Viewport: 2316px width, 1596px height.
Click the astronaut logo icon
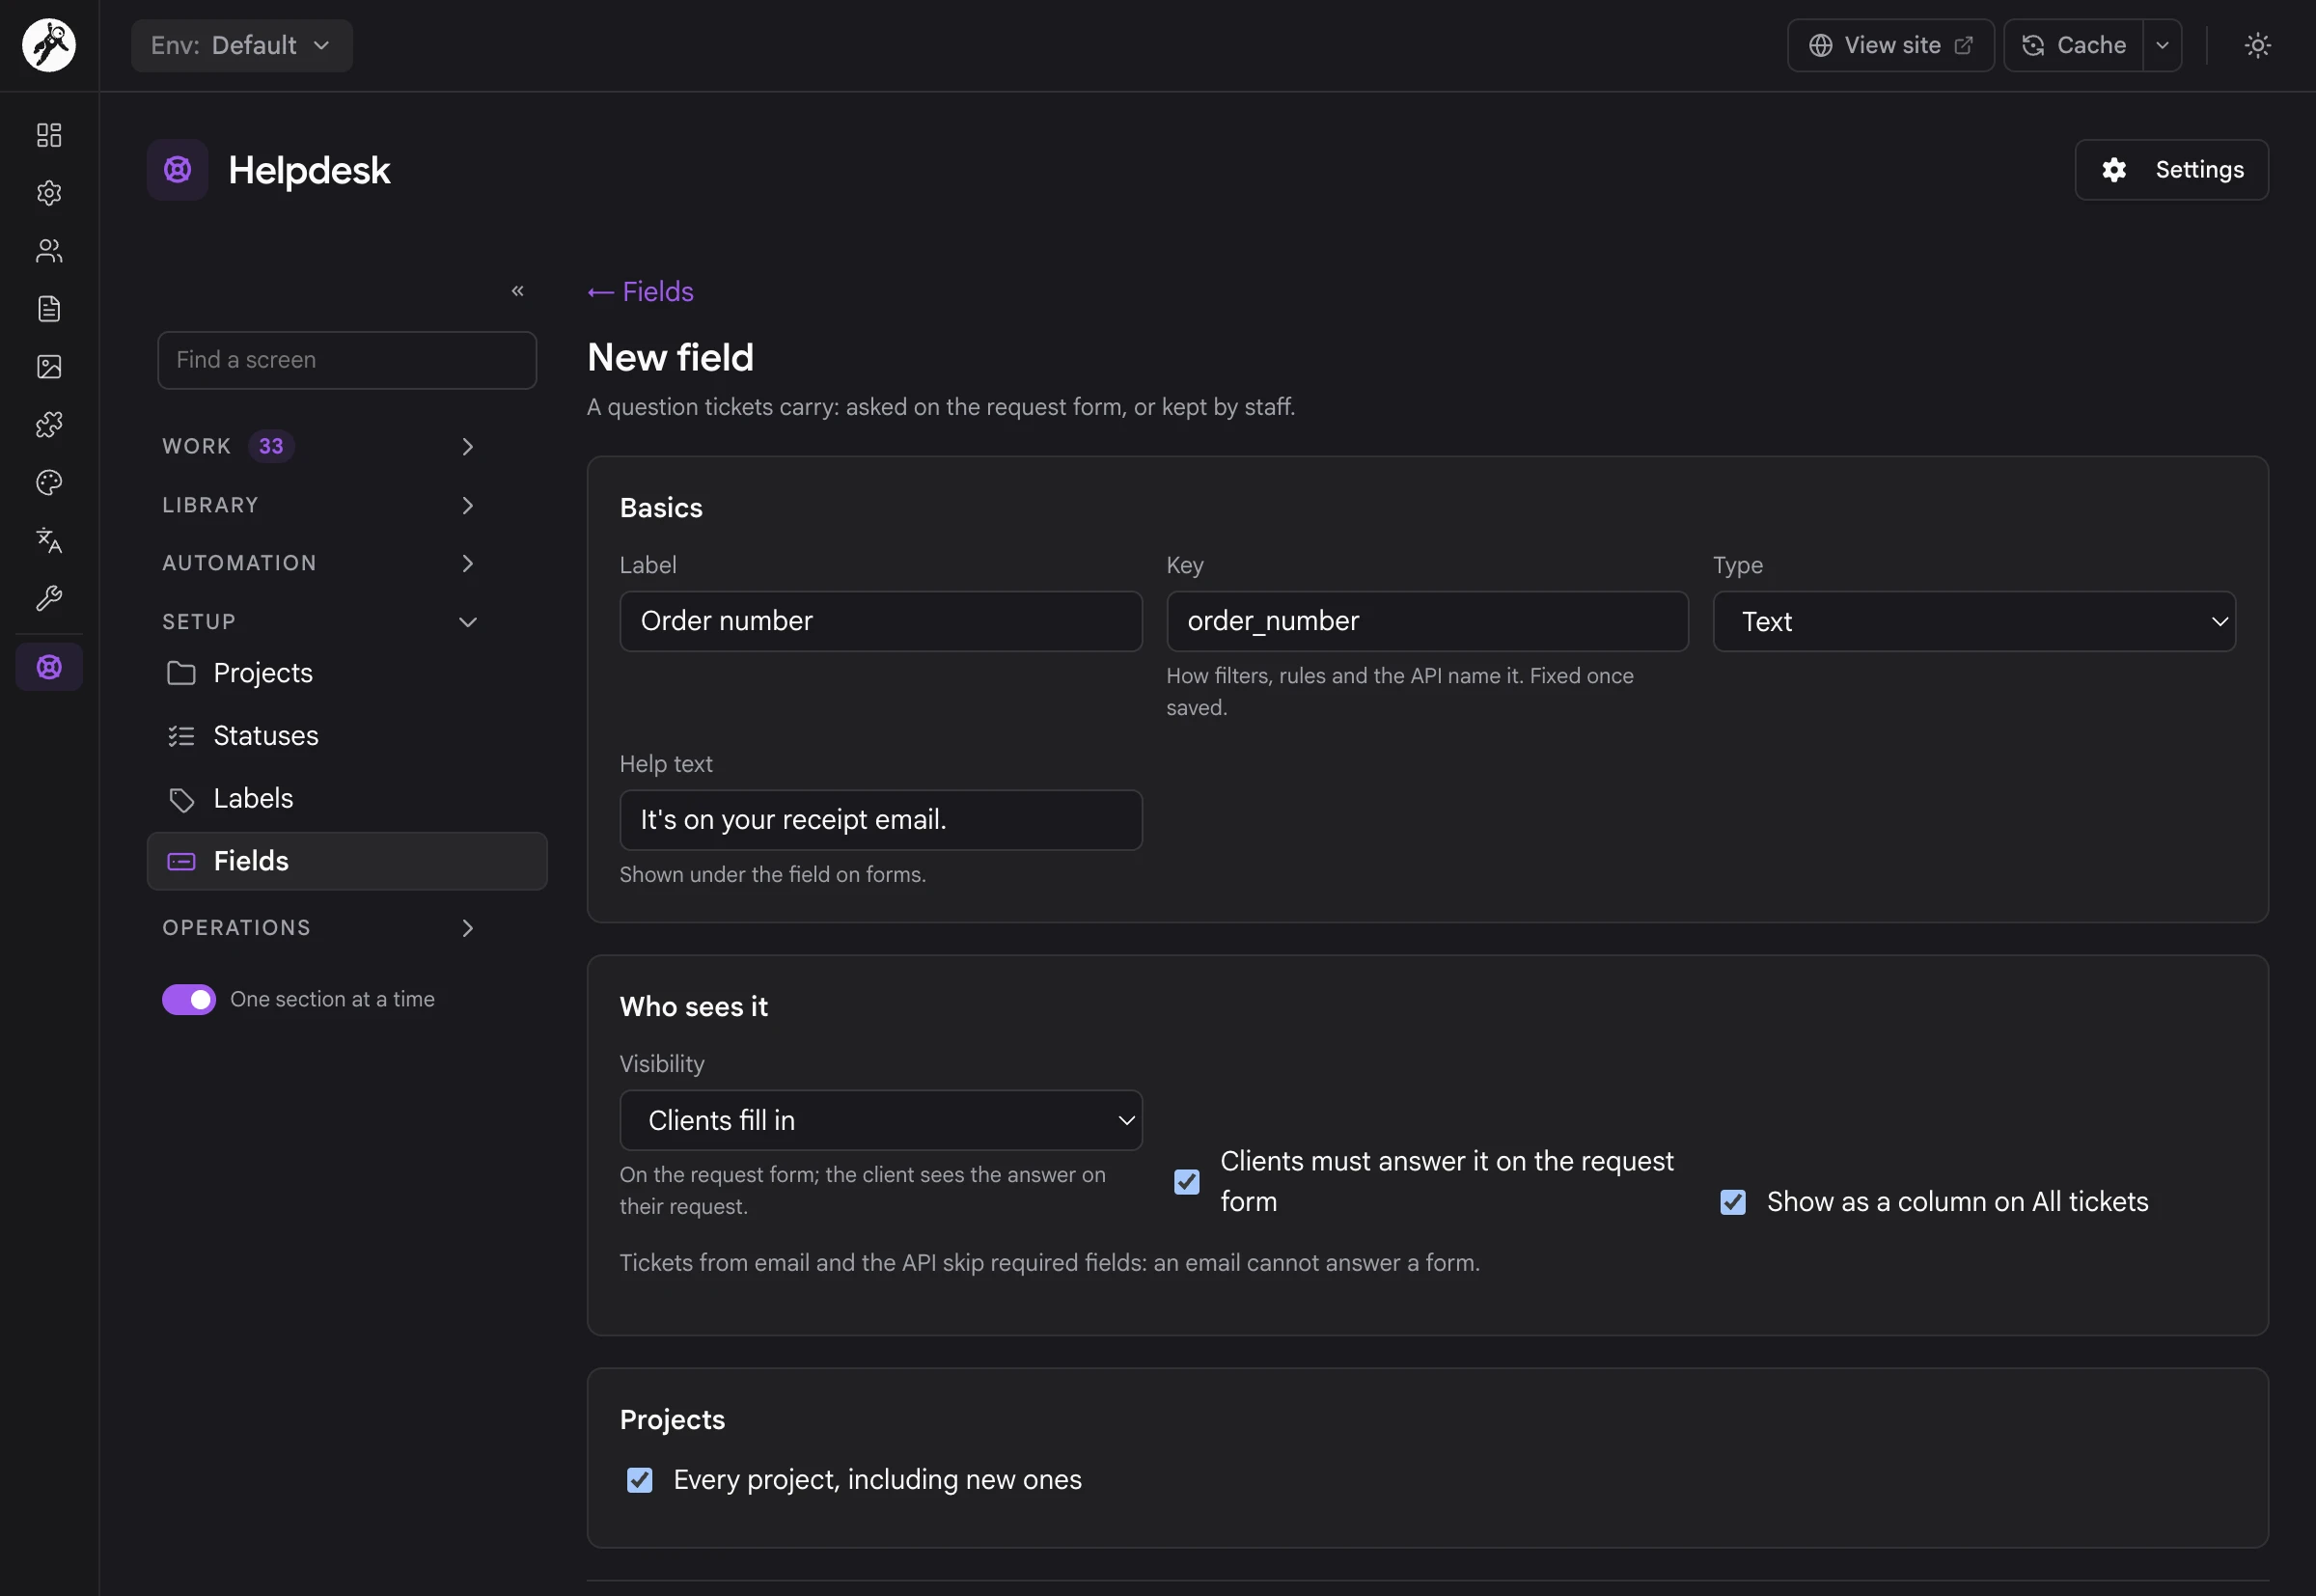[49, 45]
